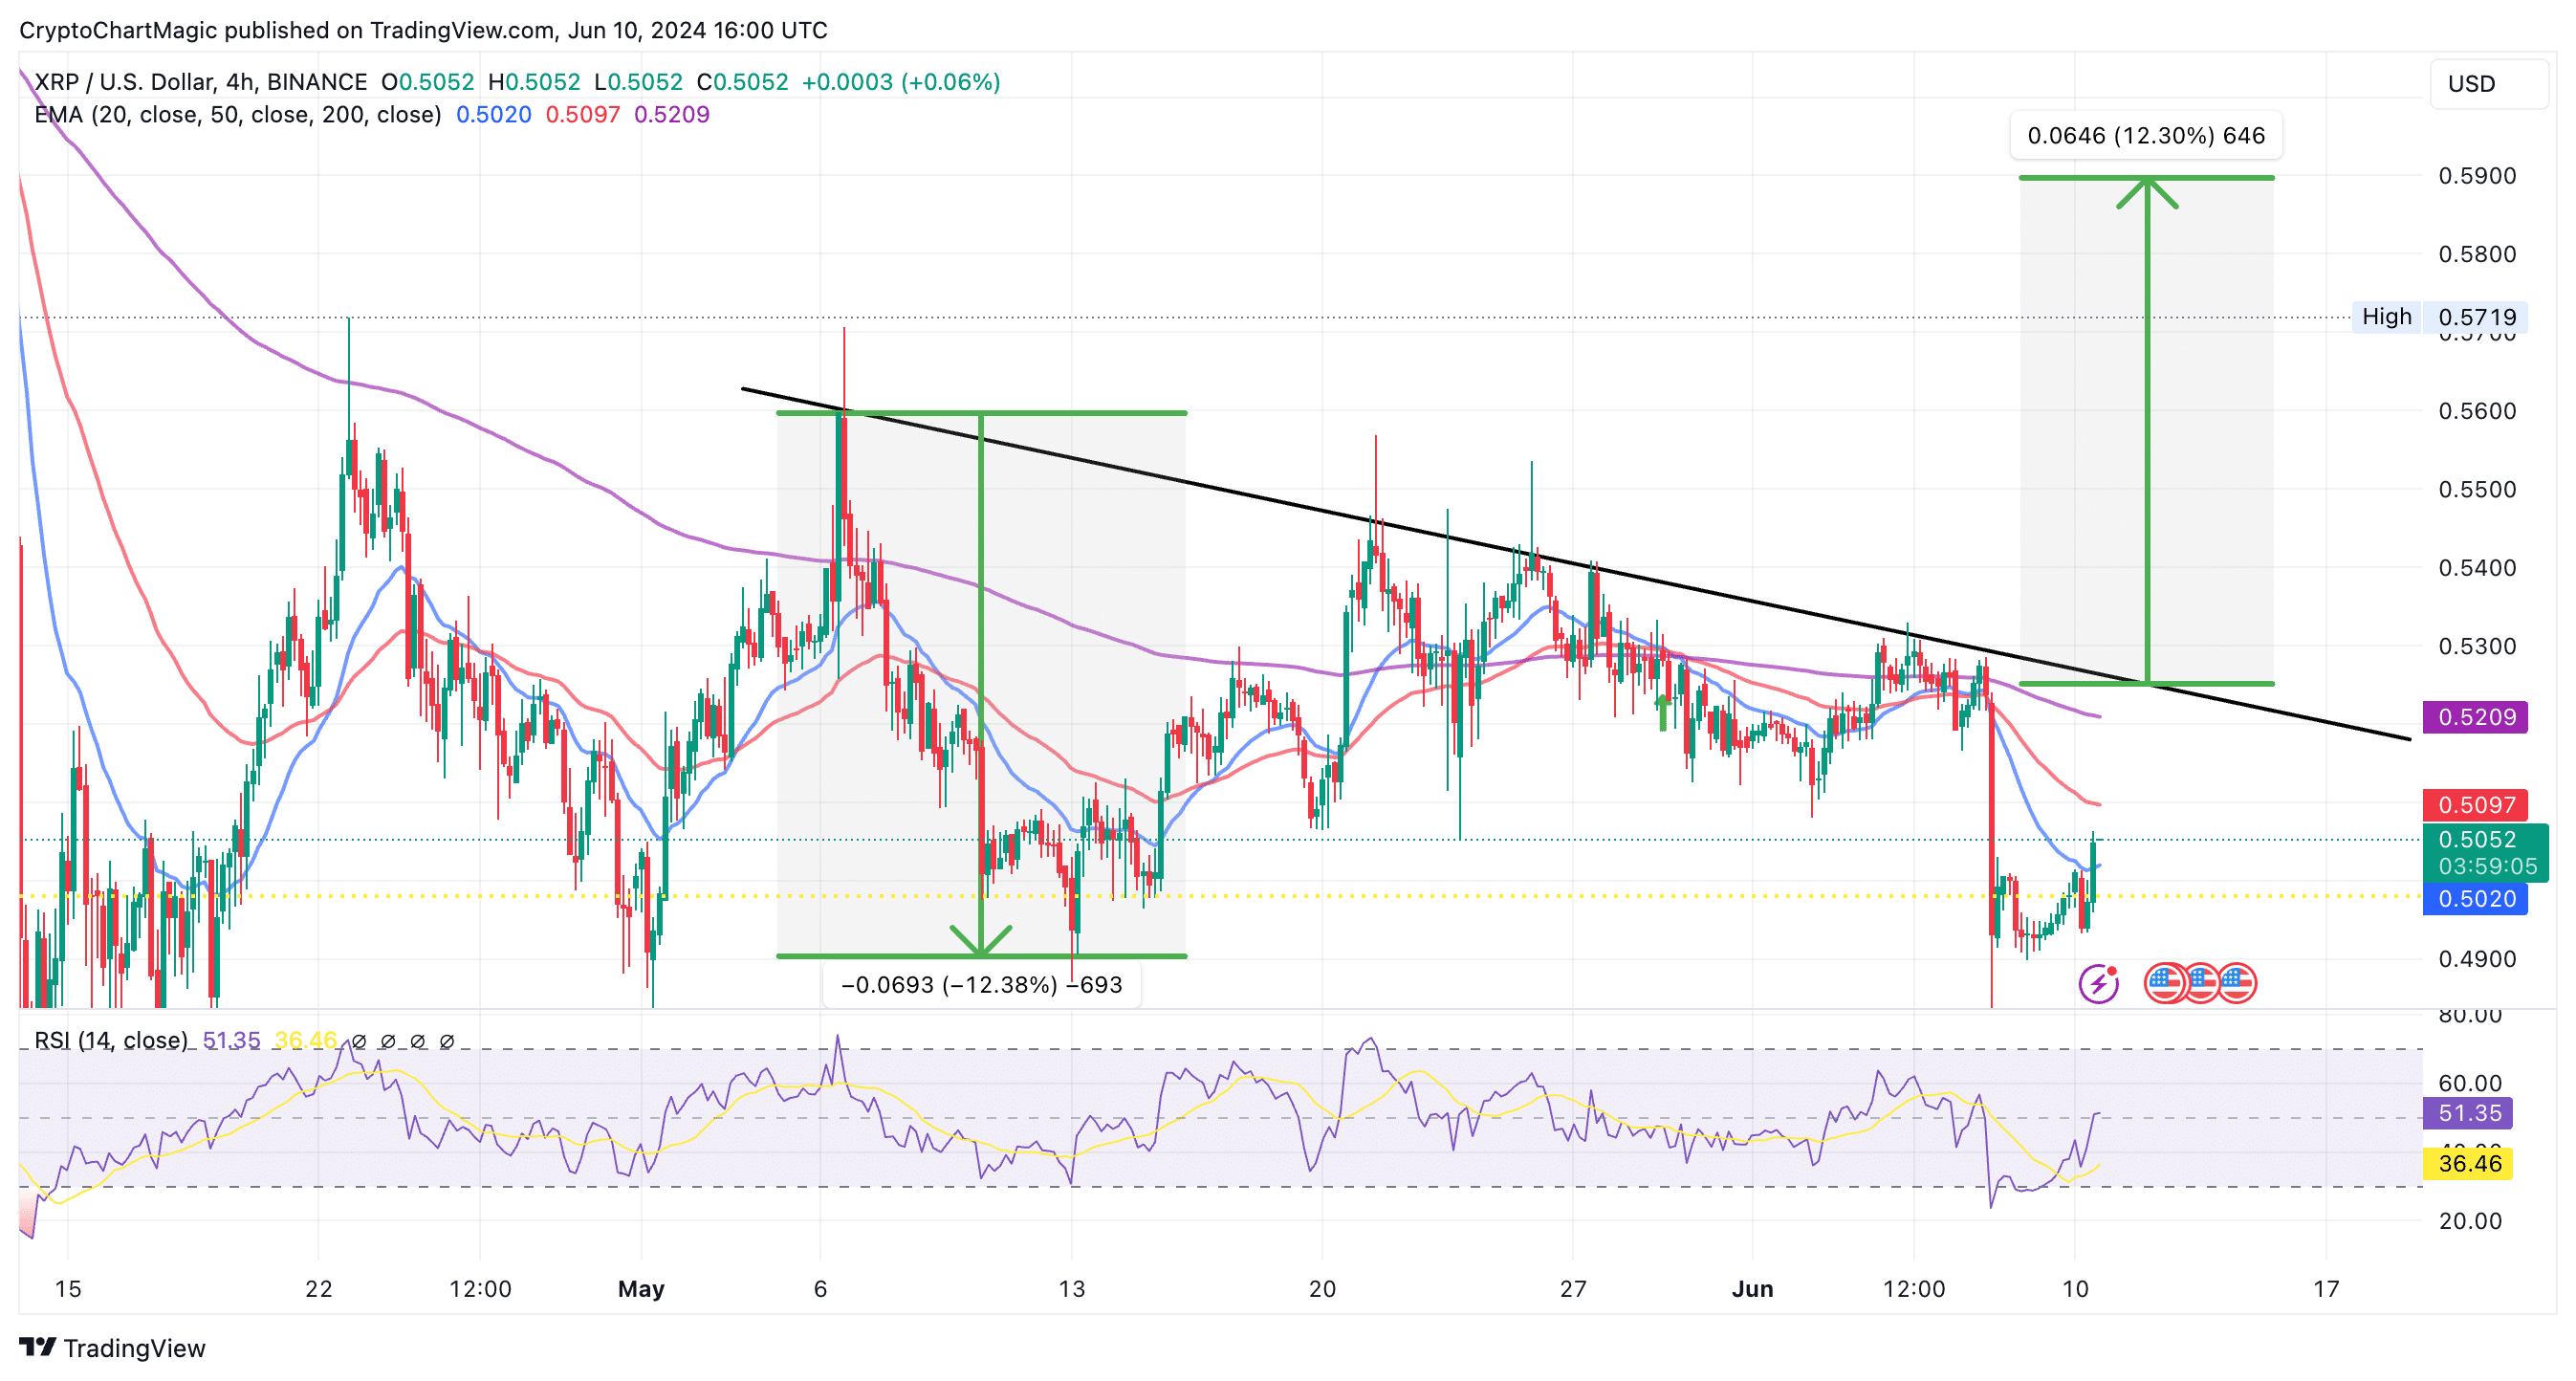The height and width of the screenshot is (1381, 2576).
Task: Click the 17 date on time axis
Action: (x=2326, y=1289)
